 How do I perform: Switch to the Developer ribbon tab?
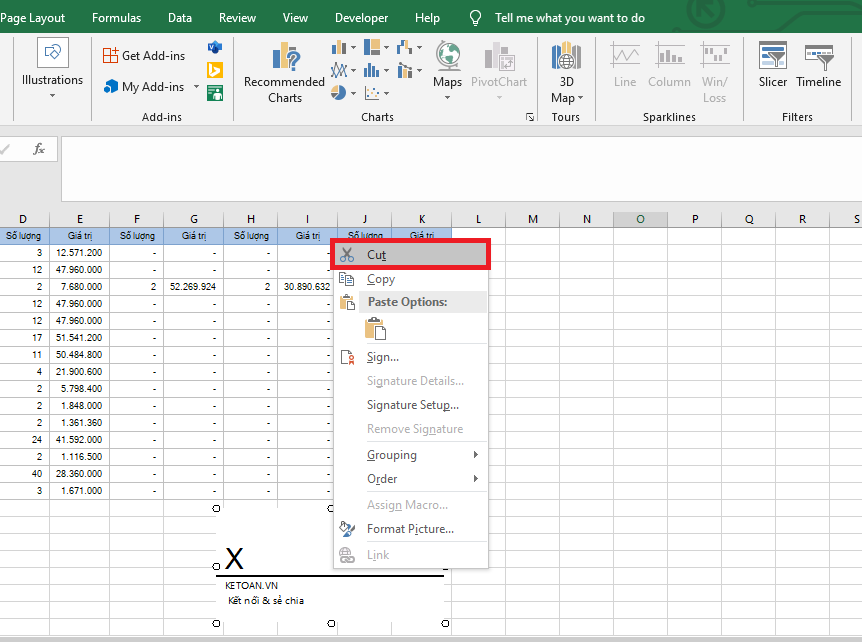pyautogui.click(x=361, y=17)
